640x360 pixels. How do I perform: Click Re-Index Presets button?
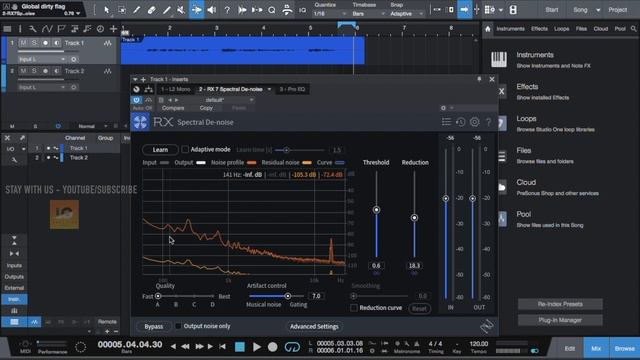[x=560, y=304]
